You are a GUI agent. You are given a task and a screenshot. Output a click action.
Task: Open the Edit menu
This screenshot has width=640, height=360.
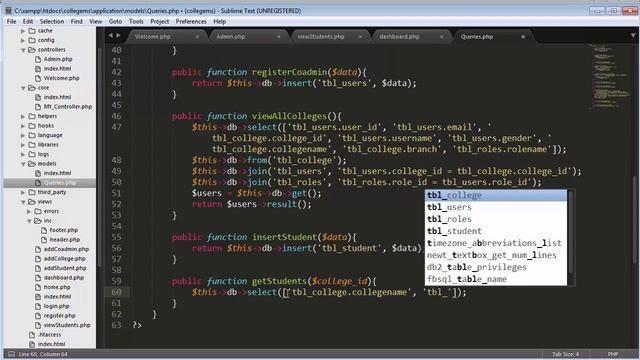pyautogui.click(x=28, y=21)
